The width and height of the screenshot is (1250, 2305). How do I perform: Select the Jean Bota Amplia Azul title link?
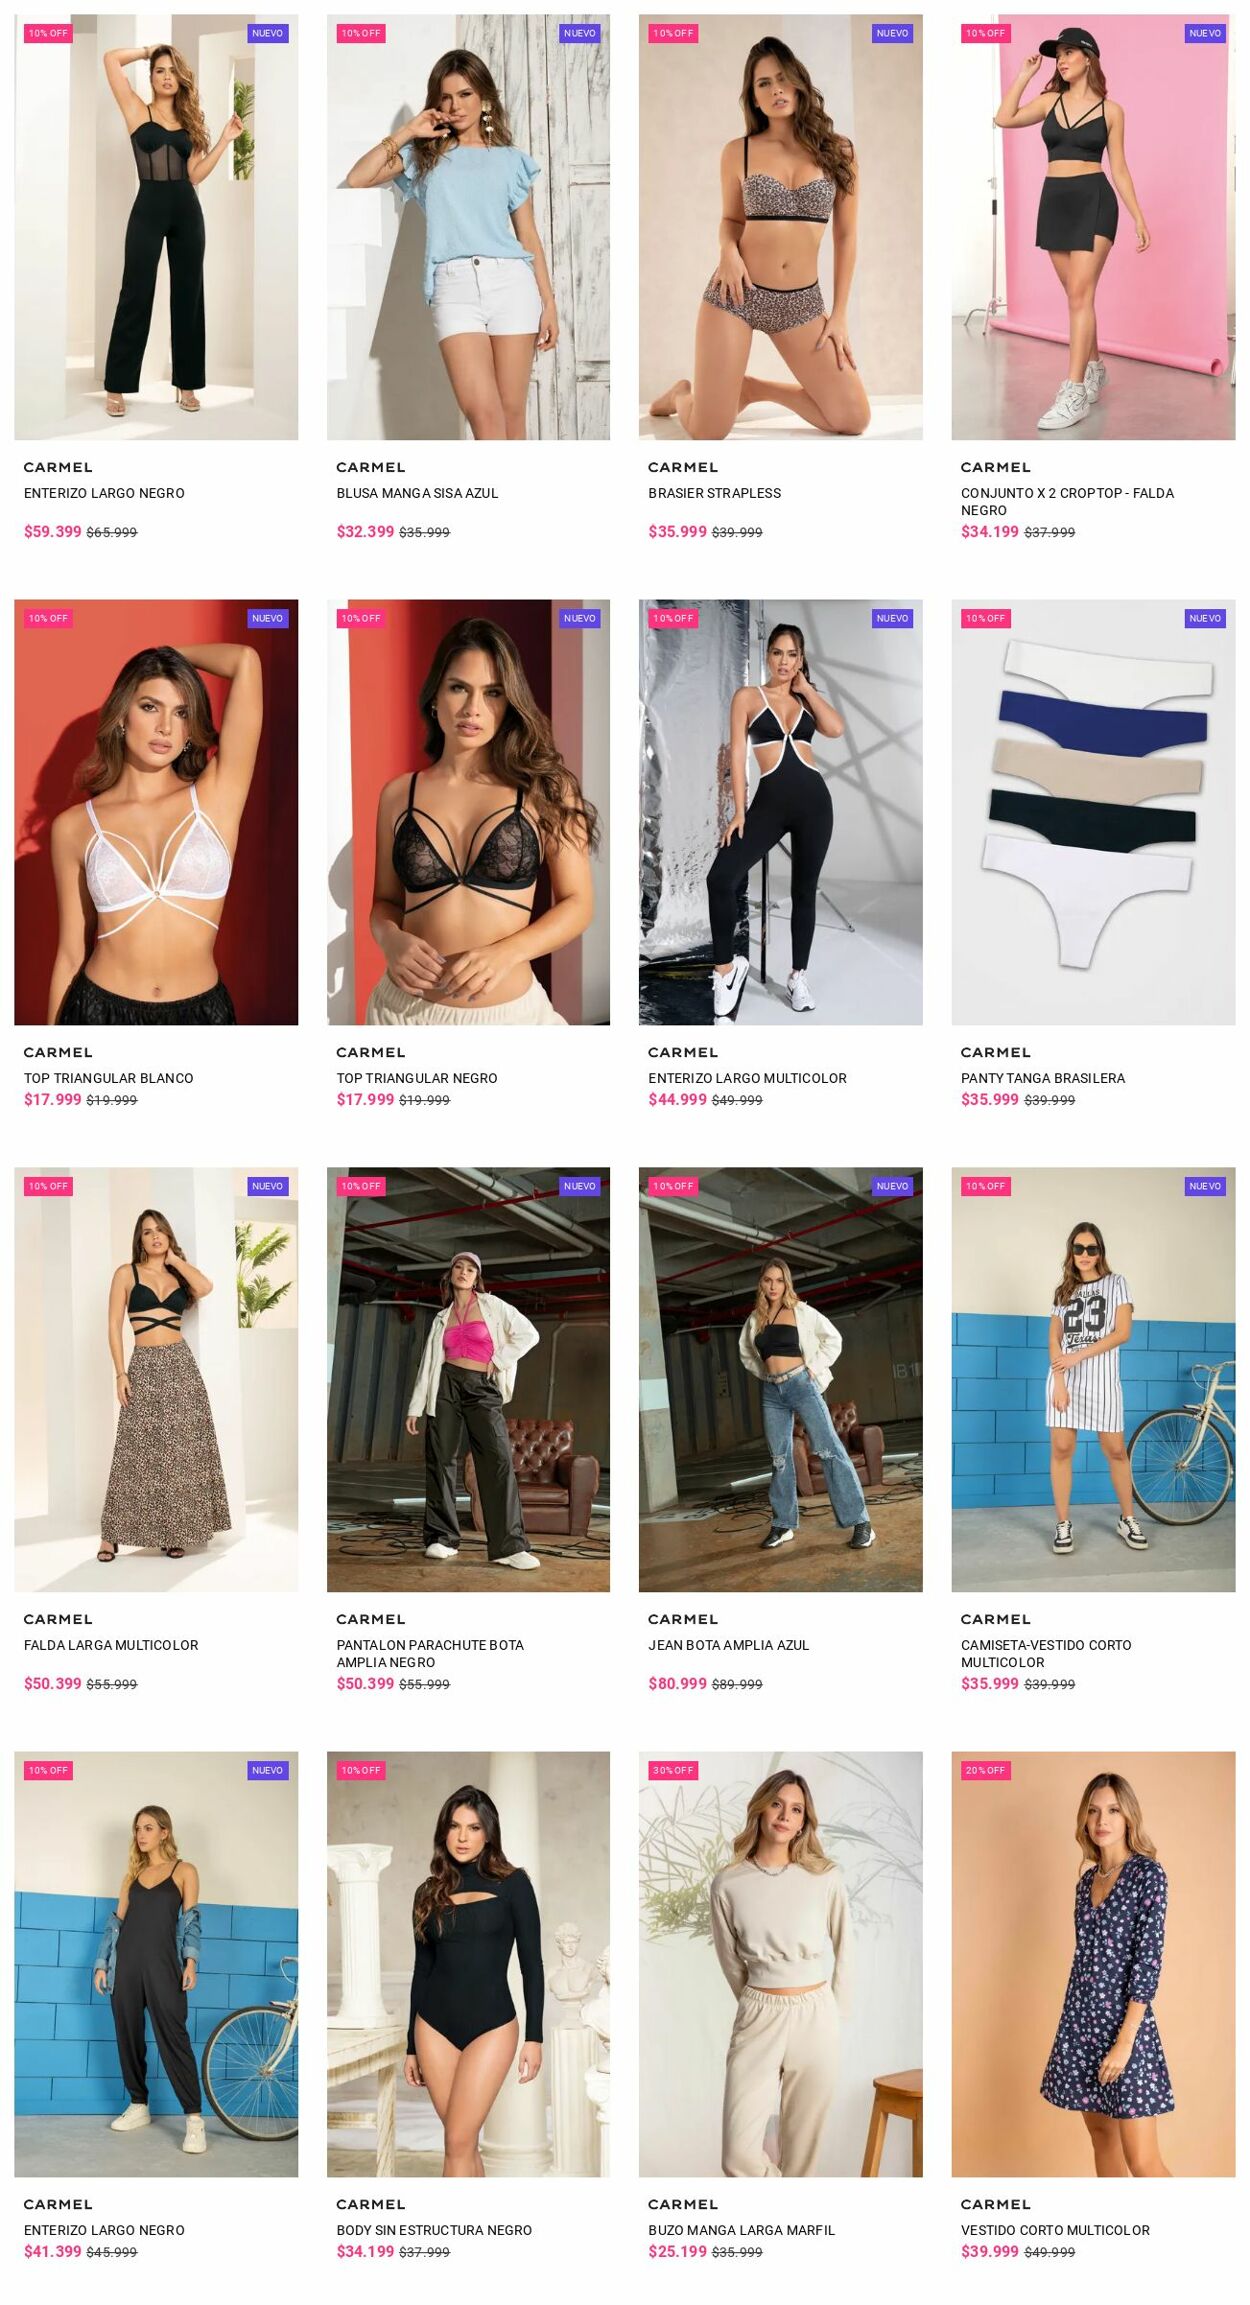coord(728,1645)
